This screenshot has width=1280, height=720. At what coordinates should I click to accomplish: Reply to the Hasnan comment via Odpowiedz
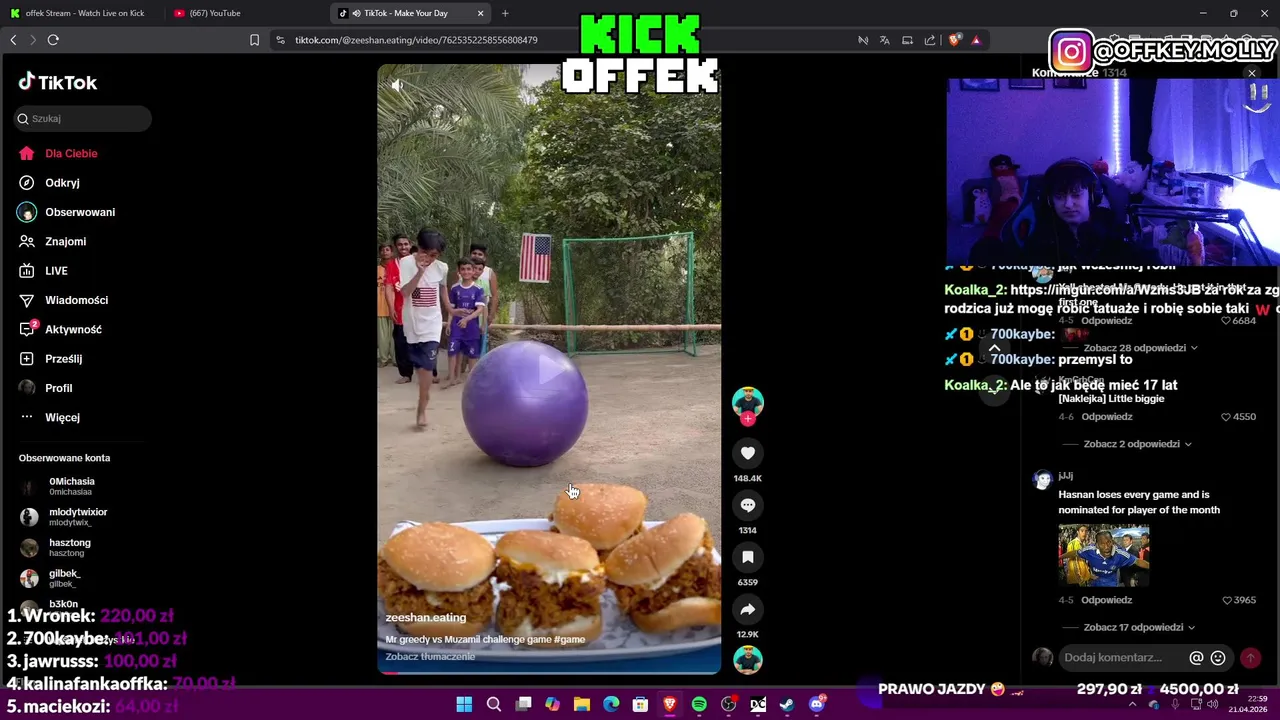(1106, 600)
